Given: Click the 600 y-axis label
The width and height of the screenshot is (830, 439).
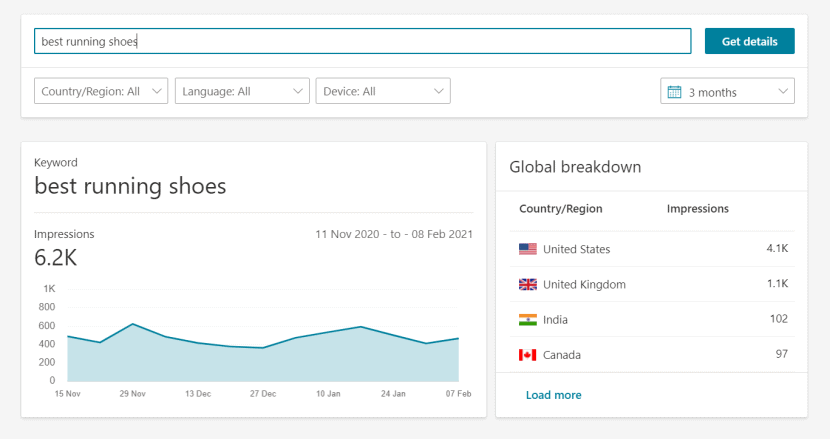Looking at the screenshot, I should 47,326.
